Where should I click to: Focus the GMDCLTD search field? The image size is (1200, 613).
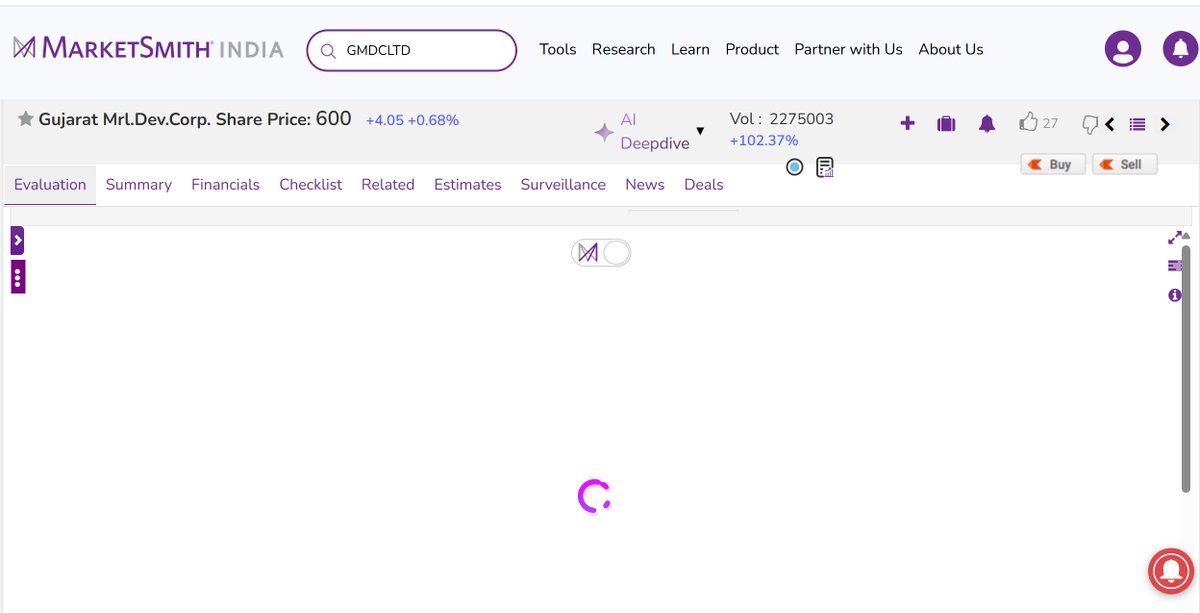click(411, 50)
